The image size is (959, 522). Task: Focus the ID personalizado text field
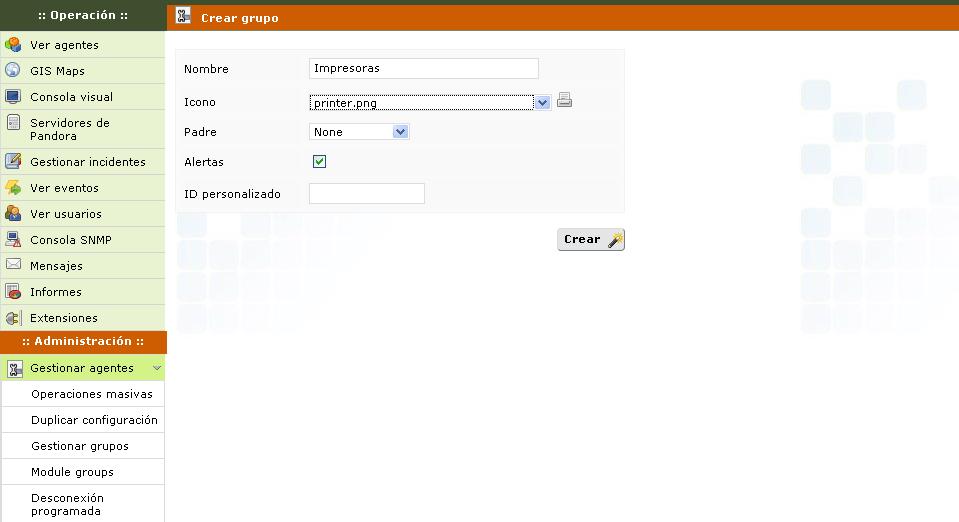point(367,194)
